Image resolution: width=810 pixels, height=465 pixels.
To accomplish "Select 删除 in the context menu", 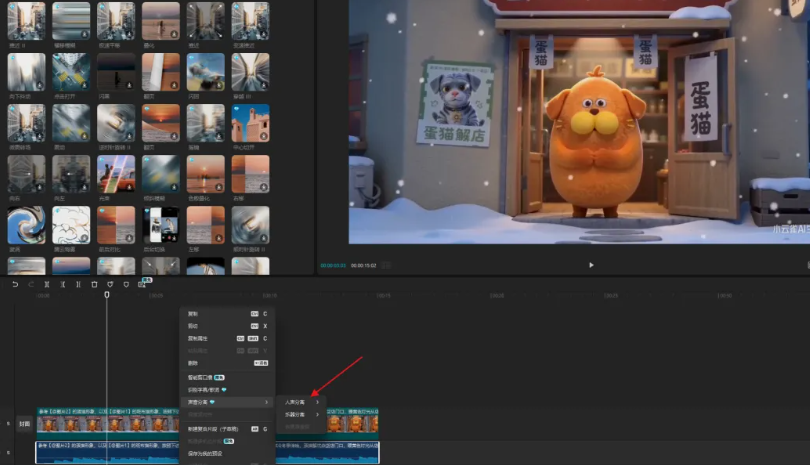I will pos(194,363).
